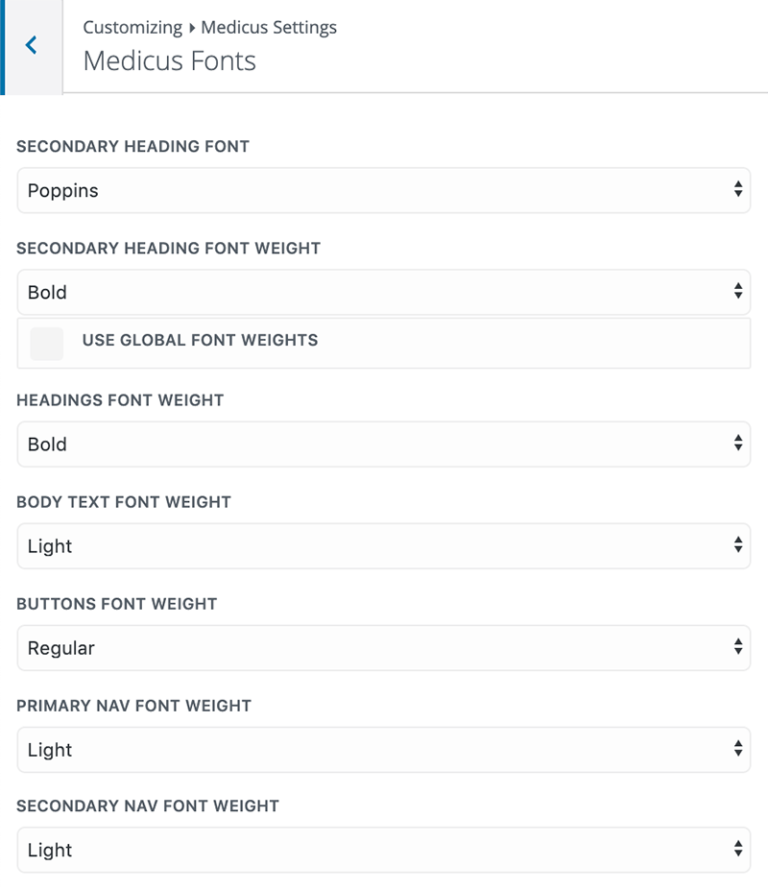
Task: Click the "Primary Nav Font Weight" label
Action: (134, 706)
